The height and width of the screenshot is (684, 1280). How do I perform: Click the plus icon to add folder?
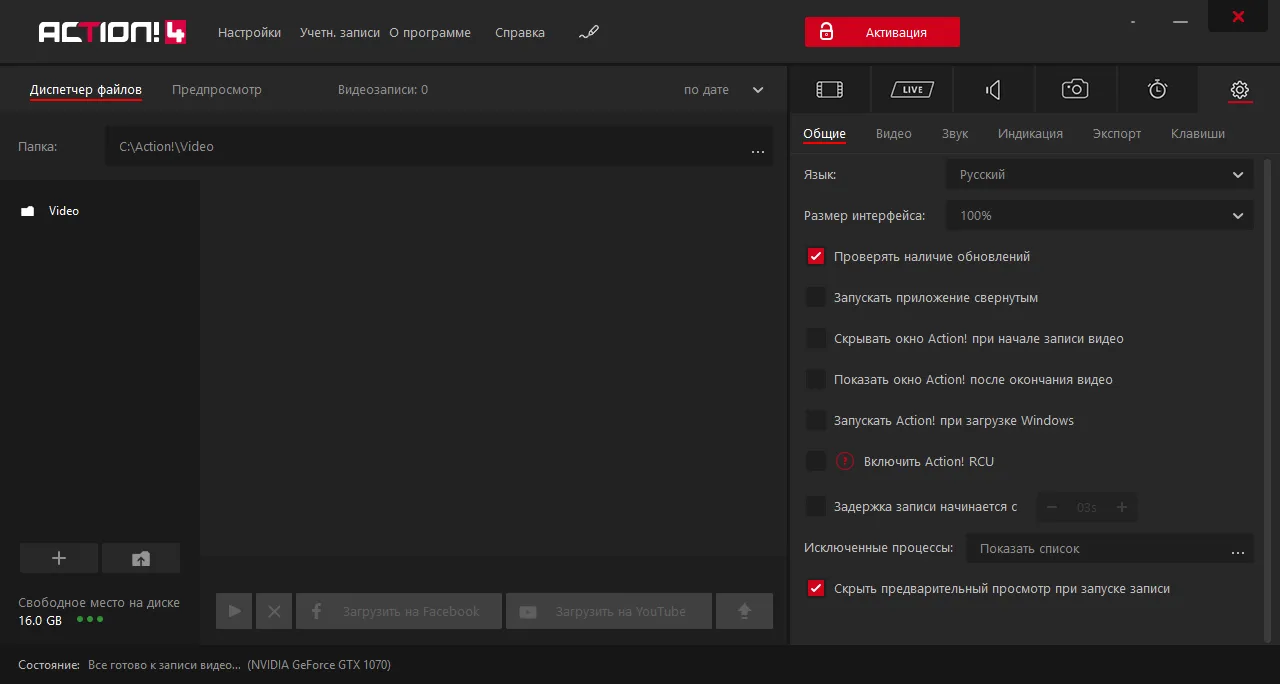[x=59, y=559]
